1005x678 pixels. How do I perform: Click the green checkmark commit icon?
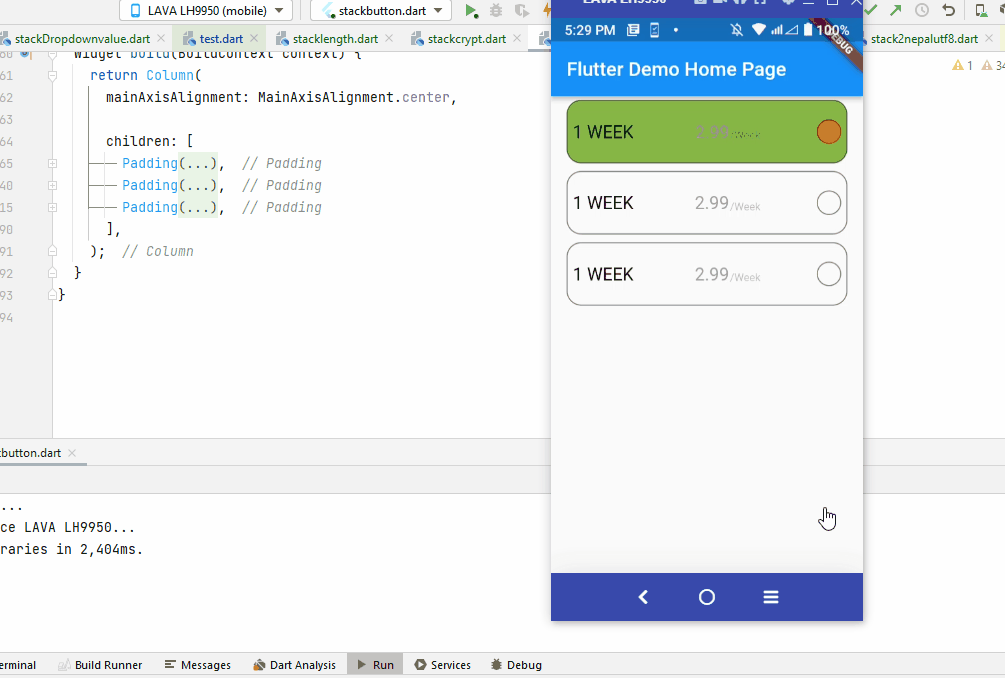(x=870, y=10)
